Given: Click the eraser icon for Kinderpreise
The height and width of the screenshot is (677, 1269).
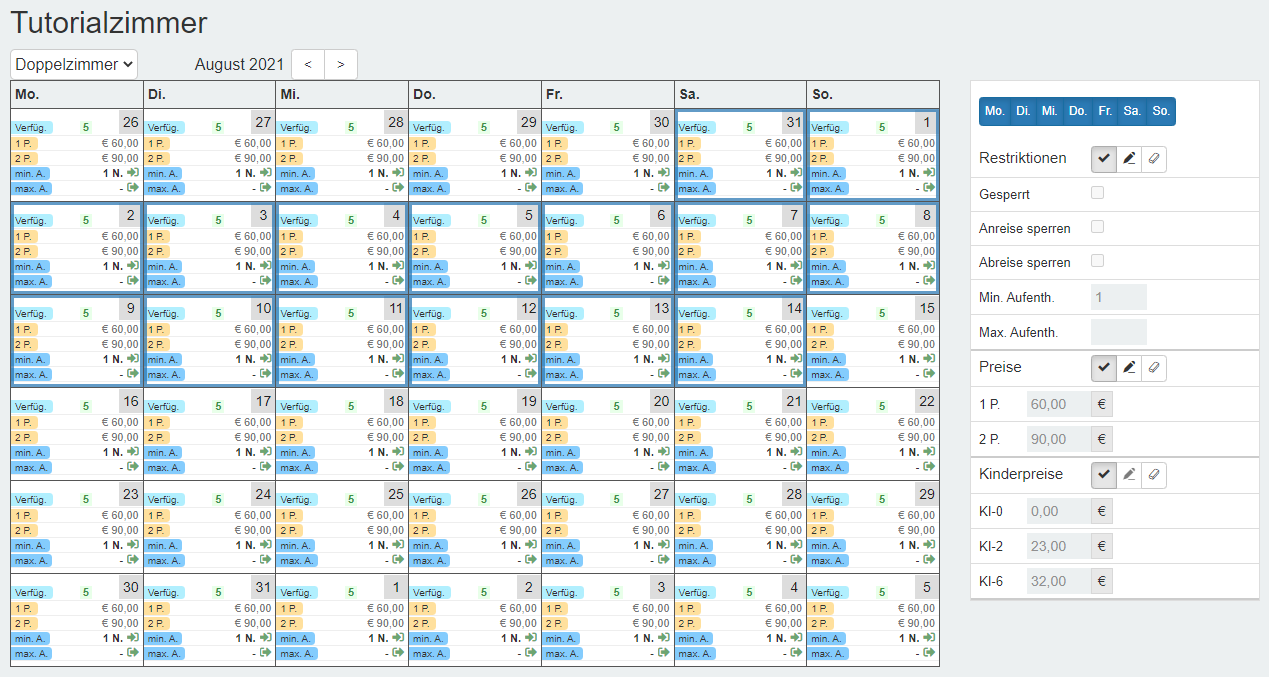Looking at the screenshot, I should click(x=1154, y=474).
